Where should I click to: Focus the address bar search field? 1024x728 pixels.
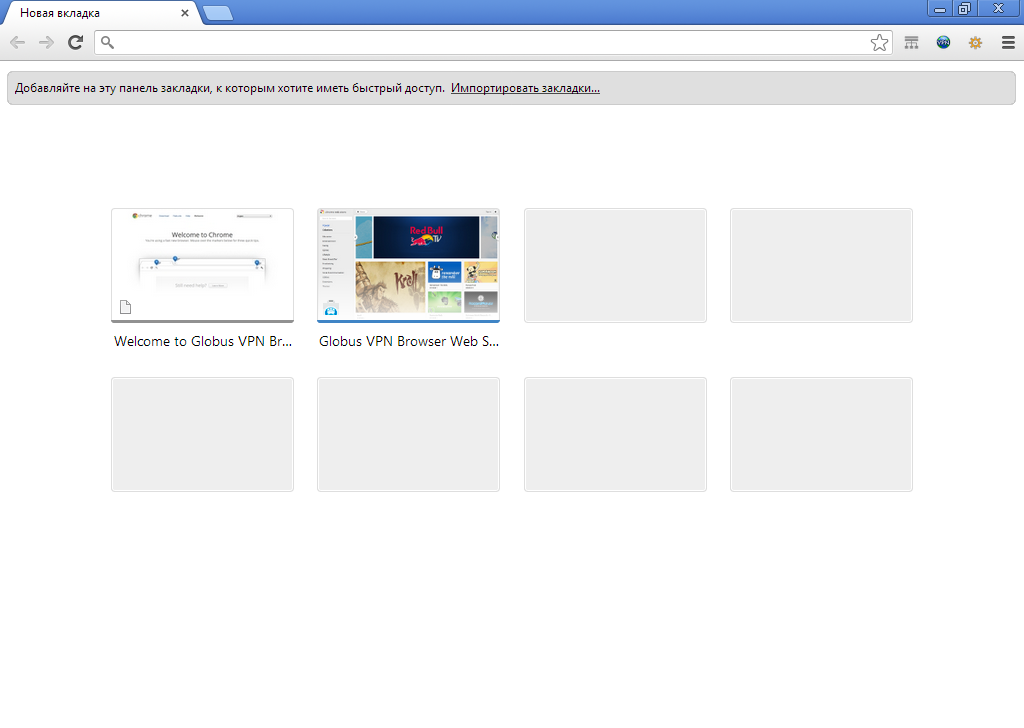[x=490, y=42]
